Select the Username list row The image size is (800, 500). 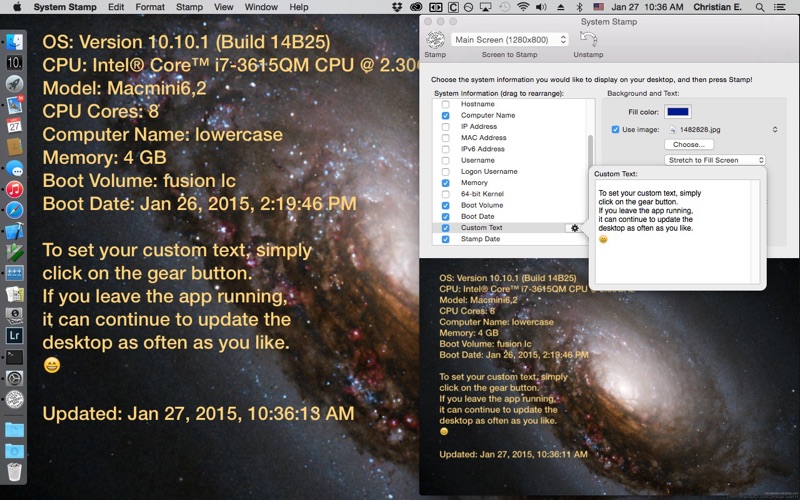(x=510, y=160)
